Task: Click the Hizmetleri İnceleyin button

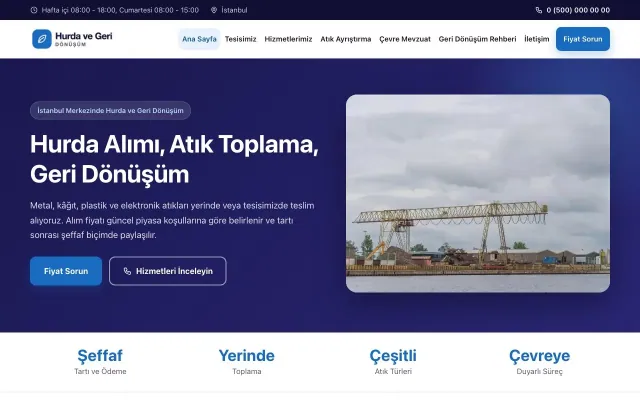Action: [x=168, y=271]
